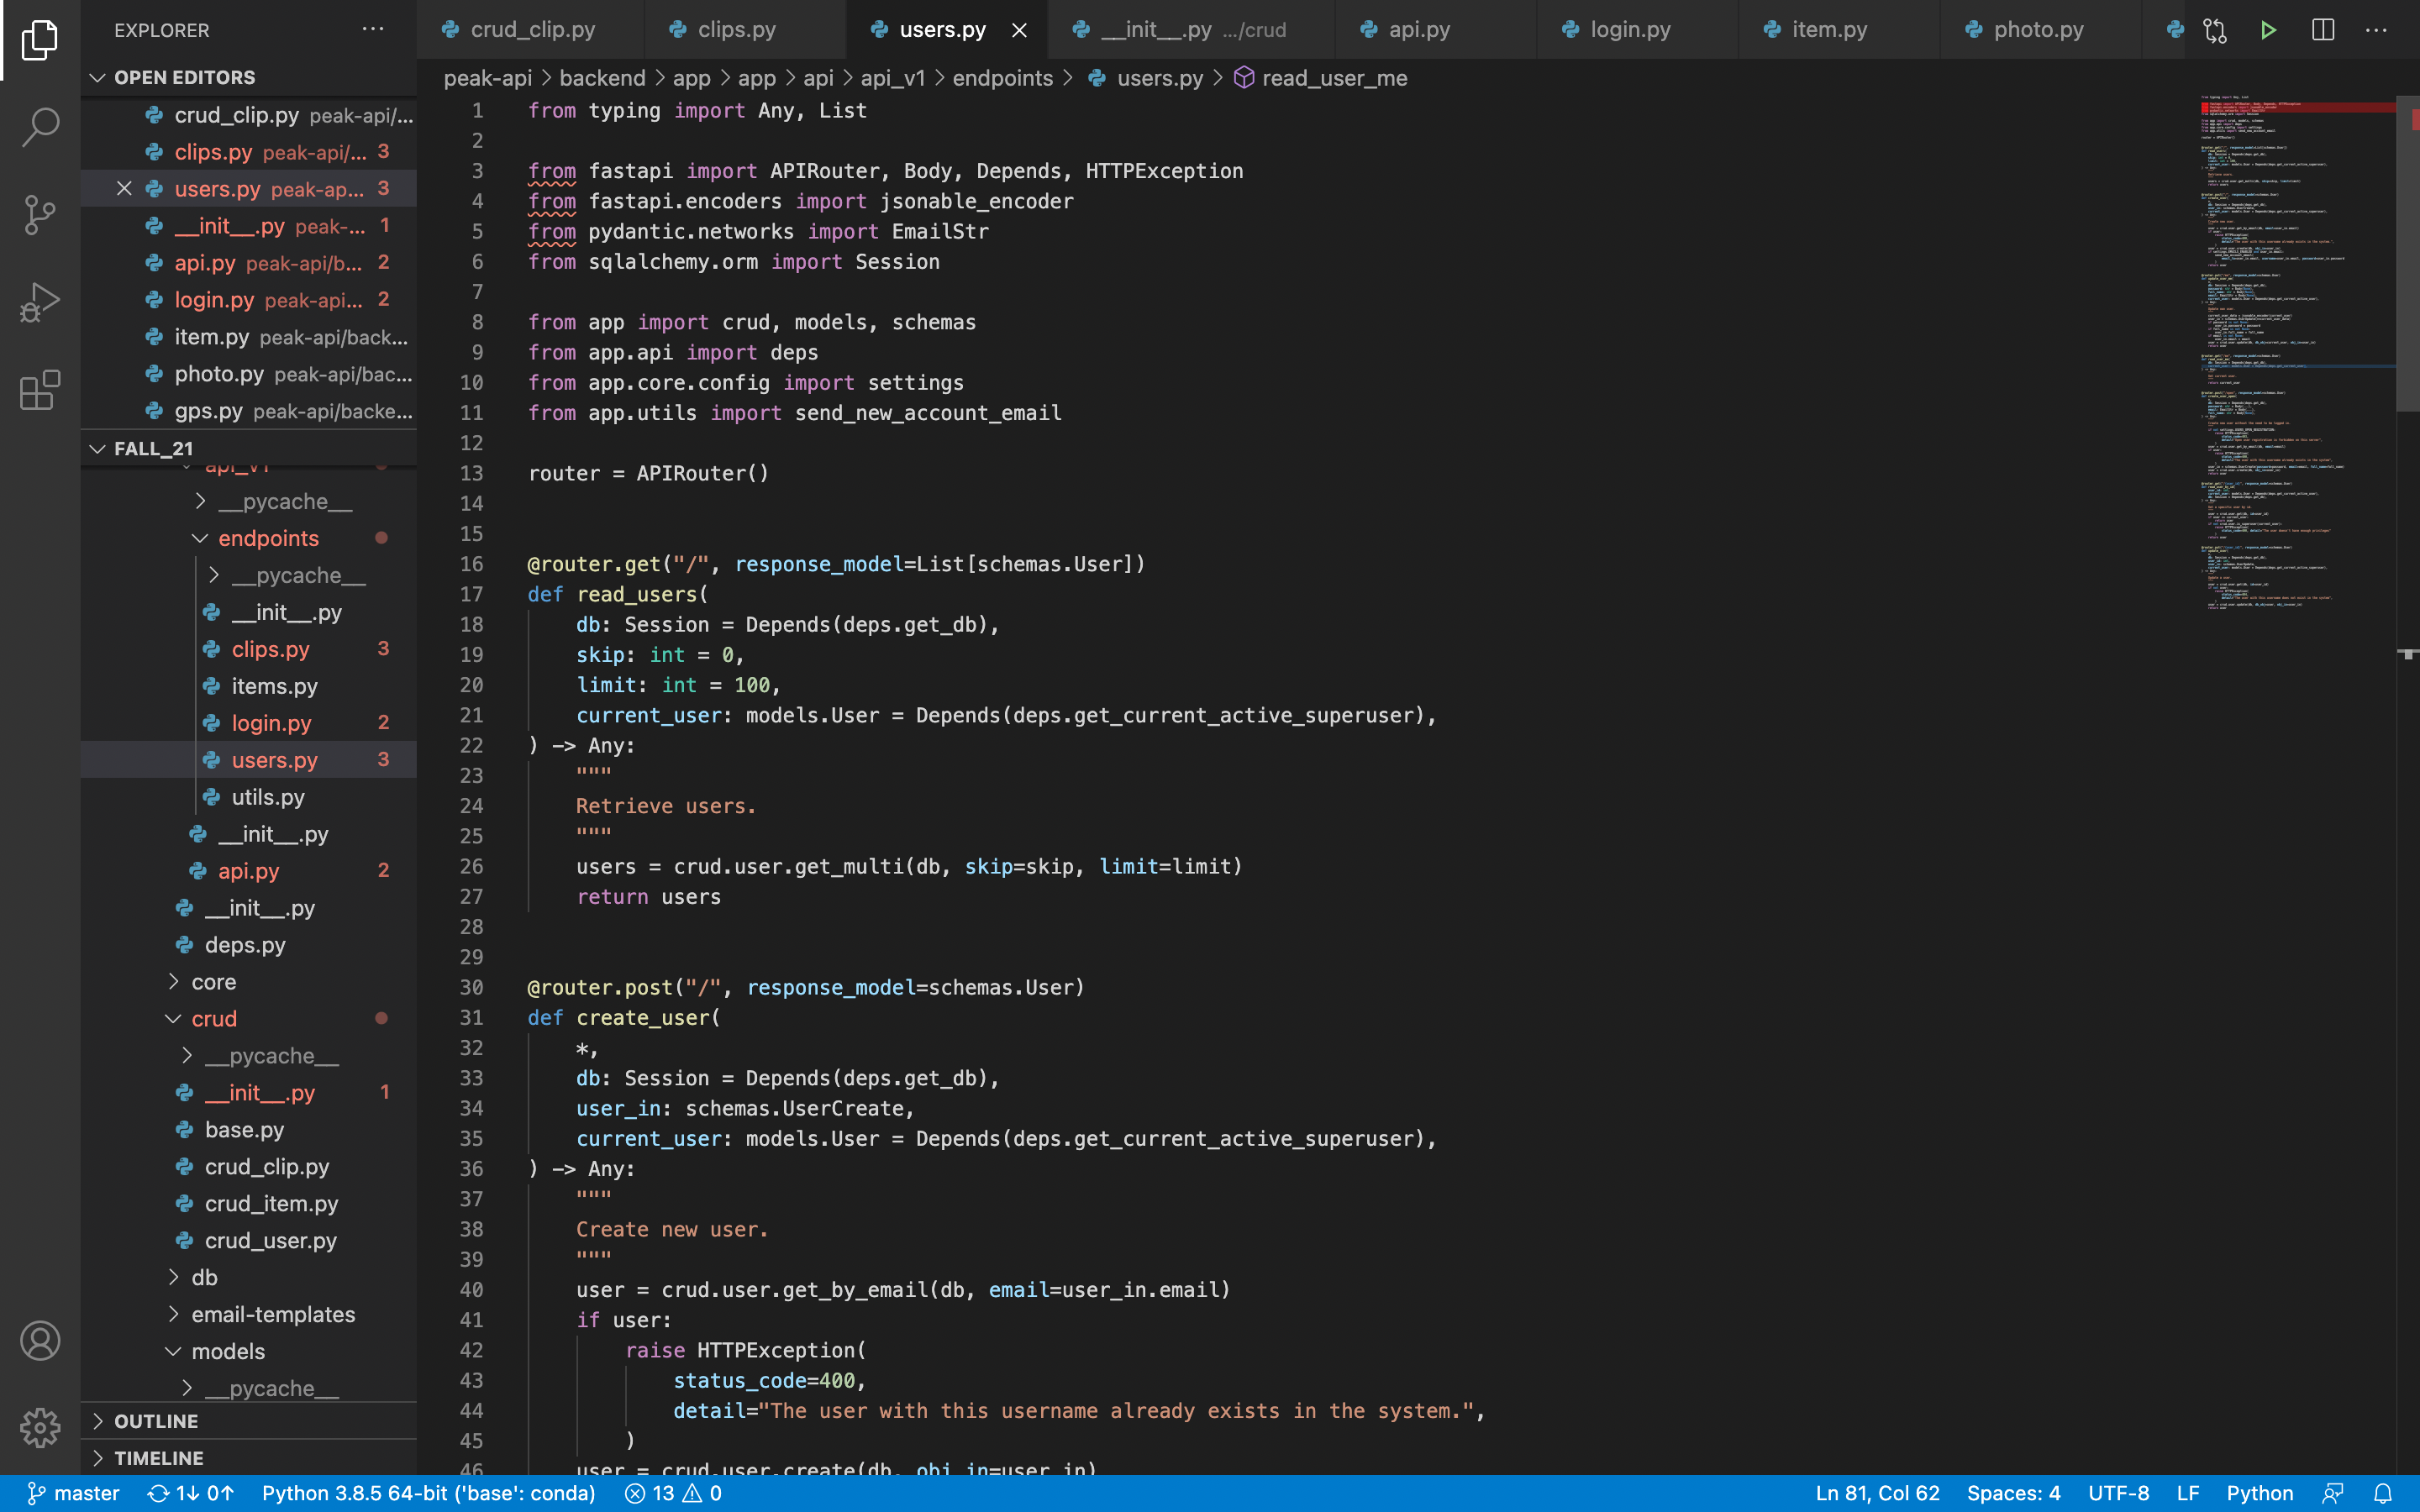Open the Run and Debug view
2420x1512 pixels.
(40, 302)
